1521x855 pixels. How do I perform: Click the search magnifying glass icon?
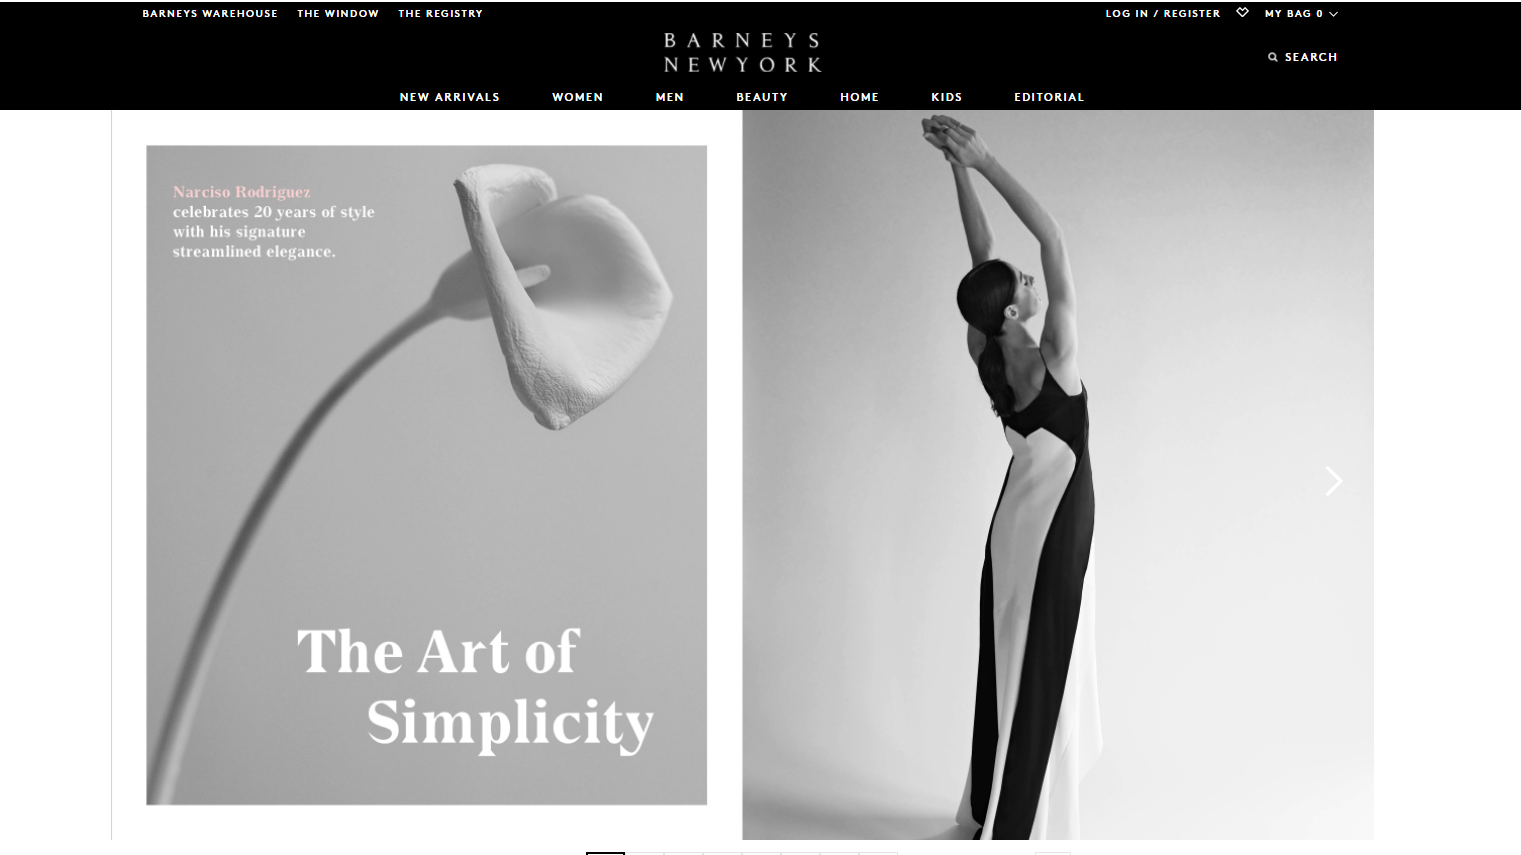[1273, 57]
